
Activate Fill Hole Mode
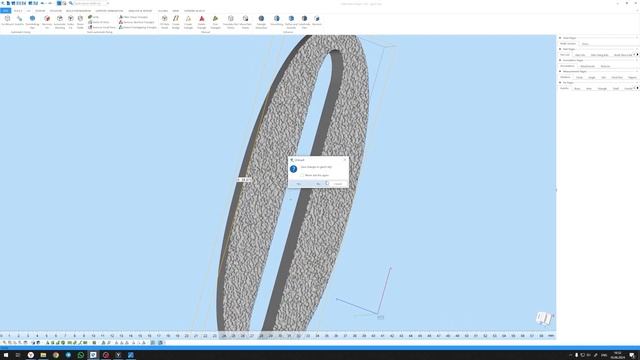[164, 22]
